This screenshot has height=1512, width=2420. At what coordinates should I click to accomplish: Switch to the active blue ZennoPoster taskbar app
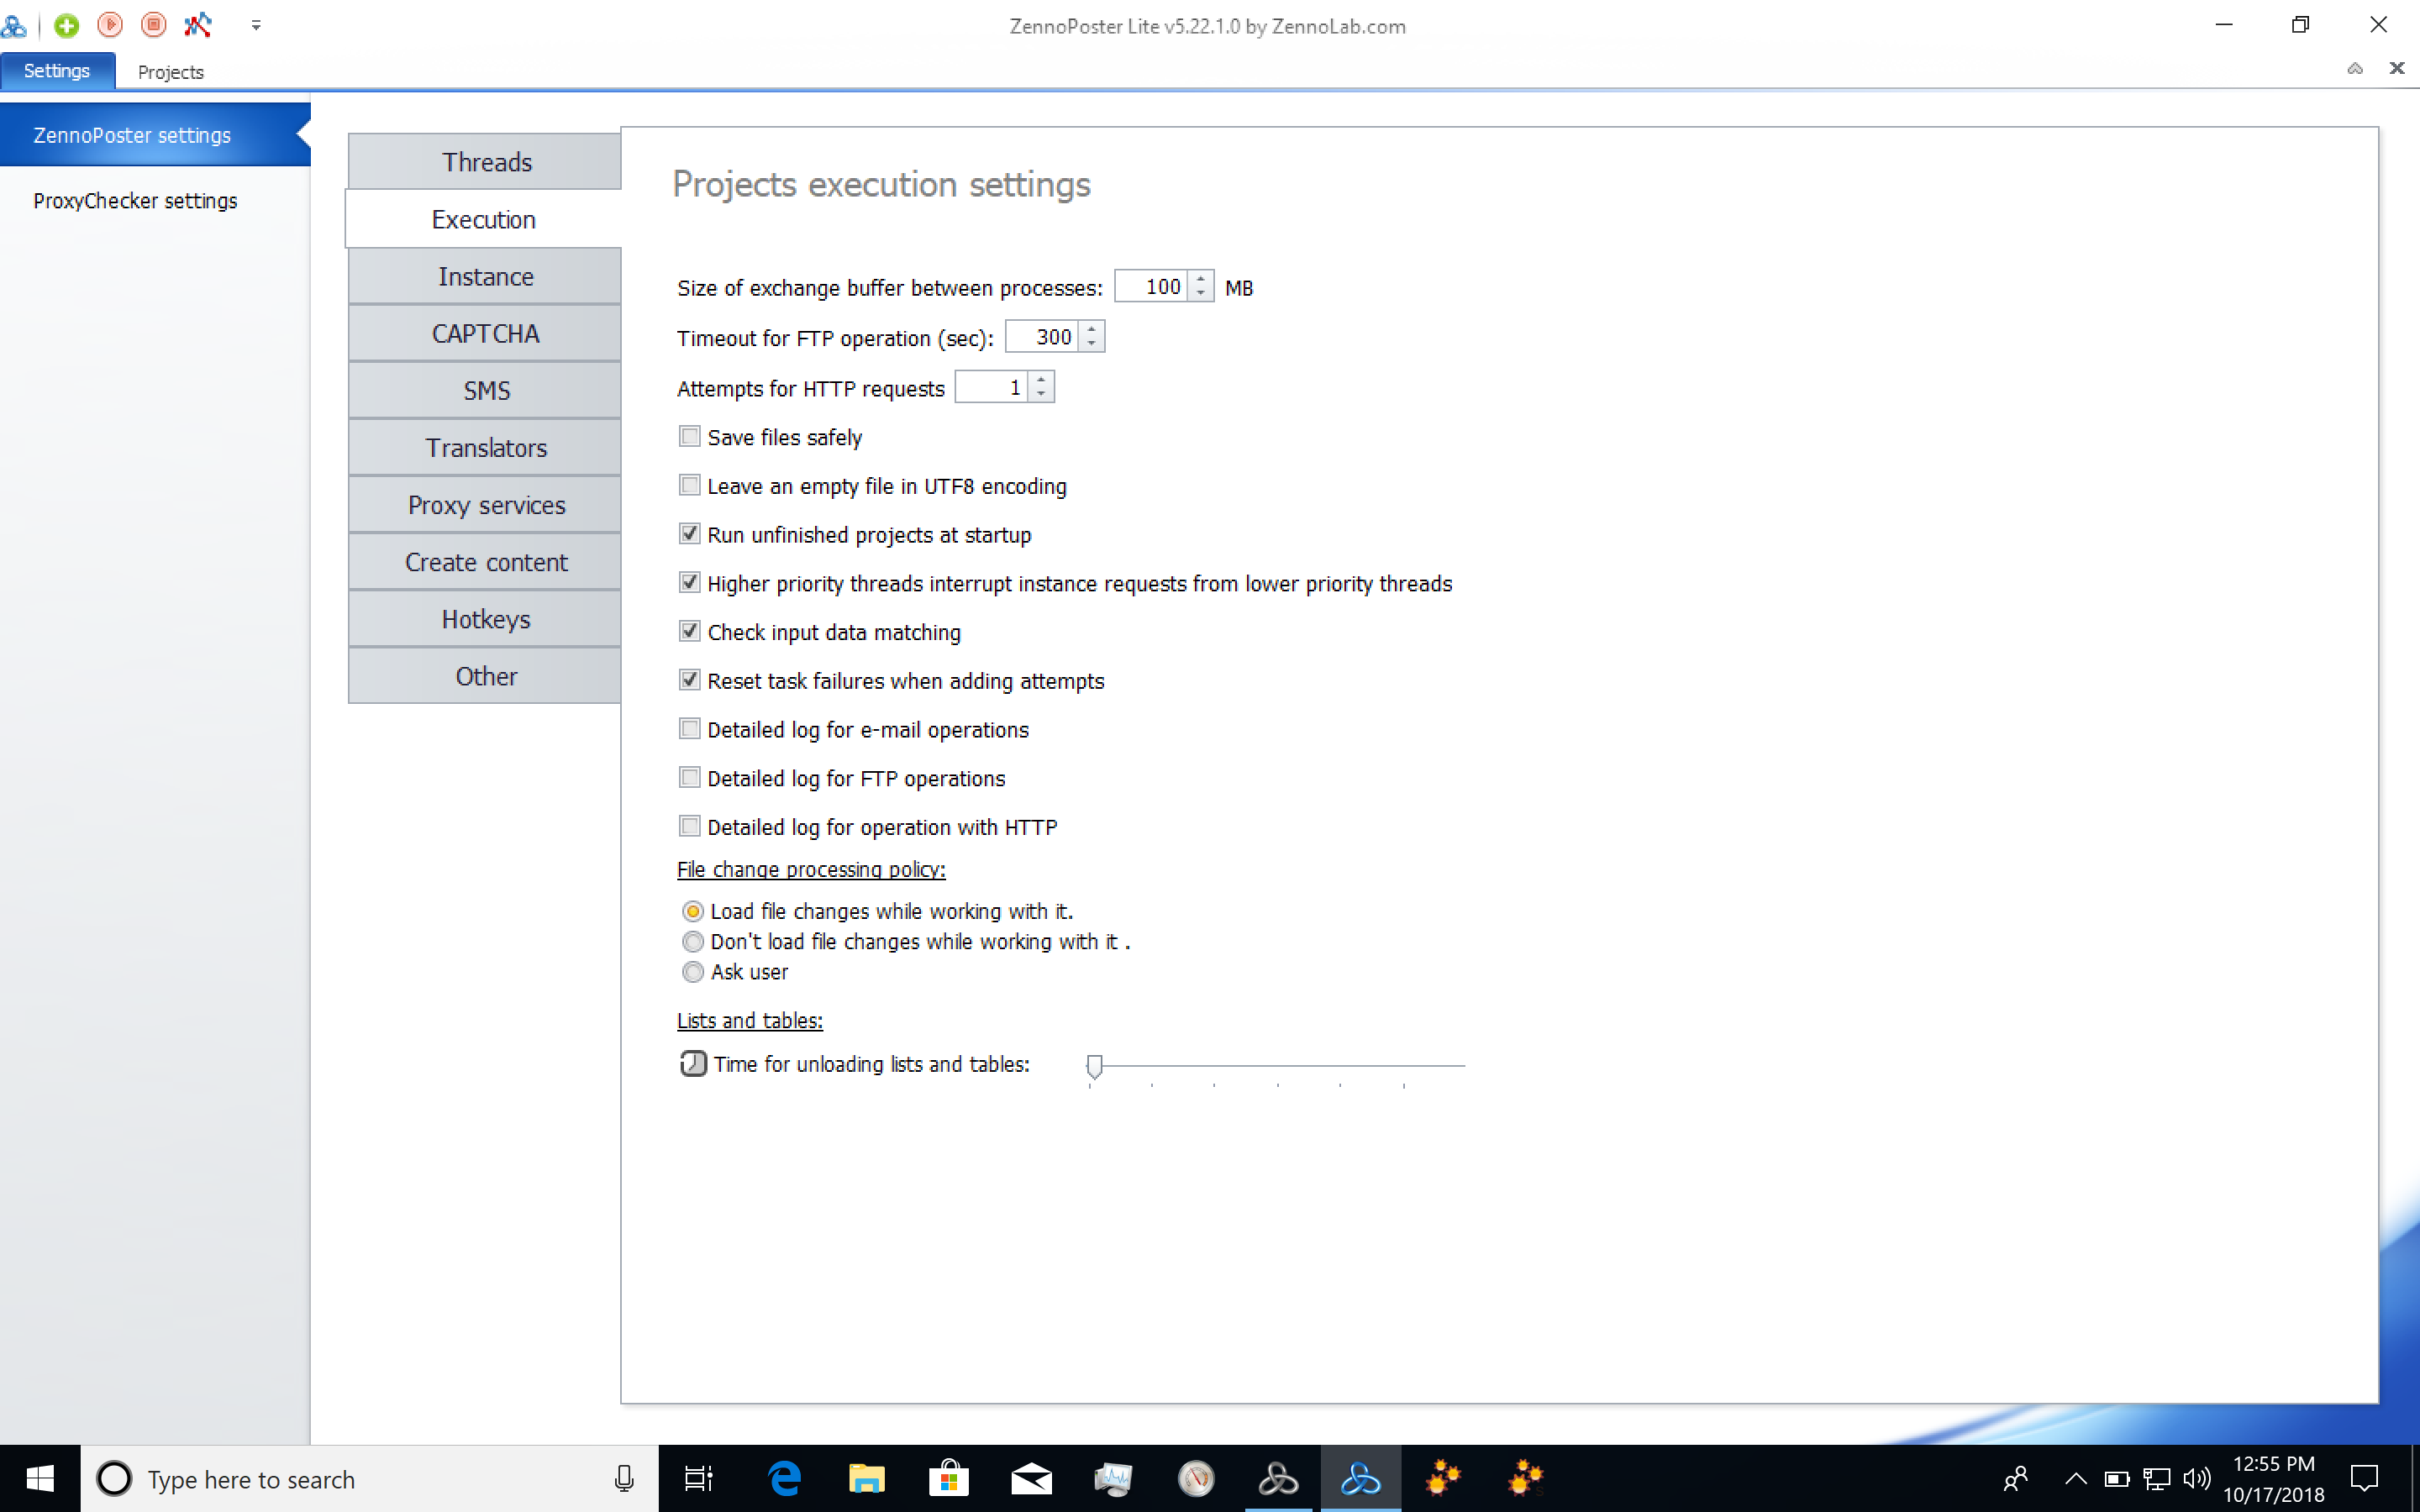pos(1360,1478)
